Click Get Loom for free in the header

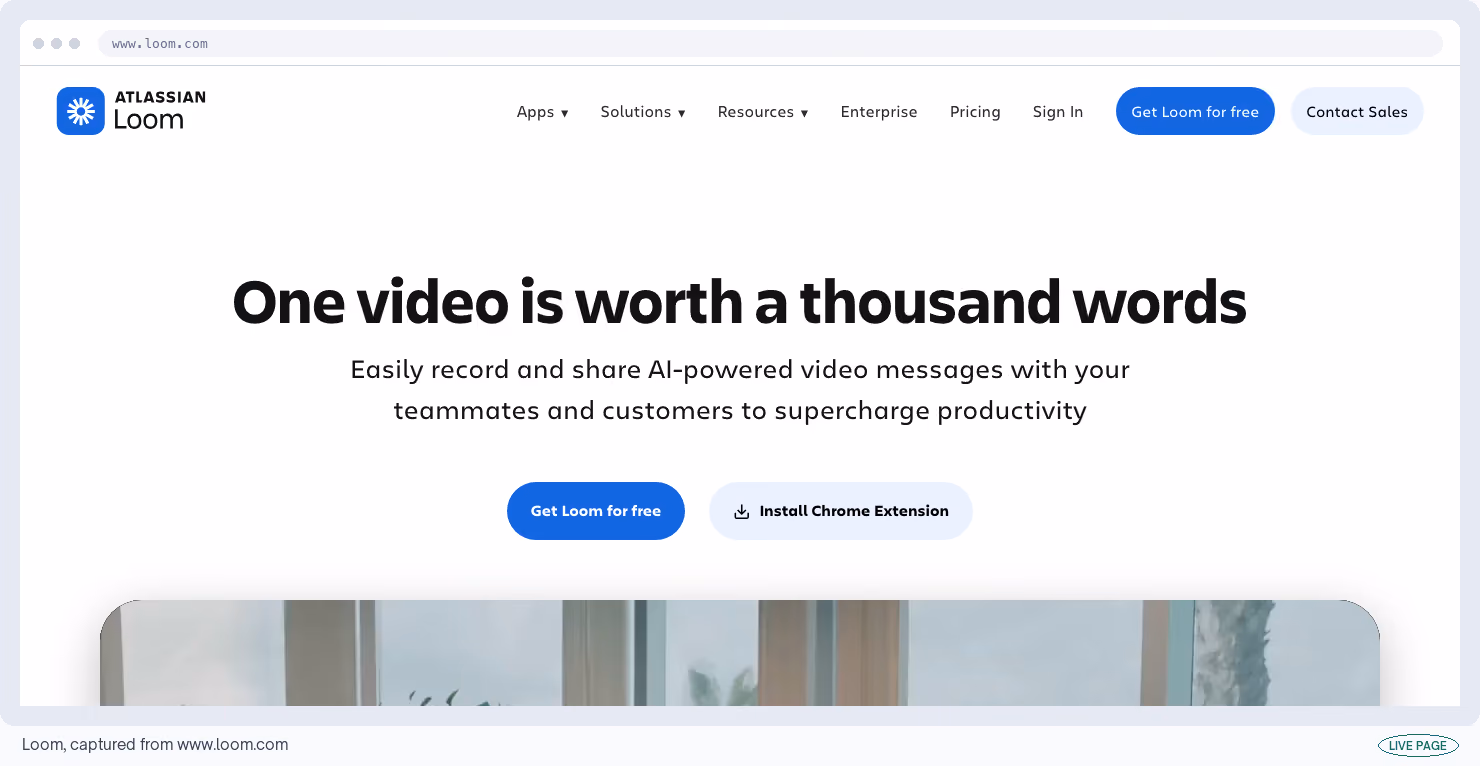click(1195, 111)
